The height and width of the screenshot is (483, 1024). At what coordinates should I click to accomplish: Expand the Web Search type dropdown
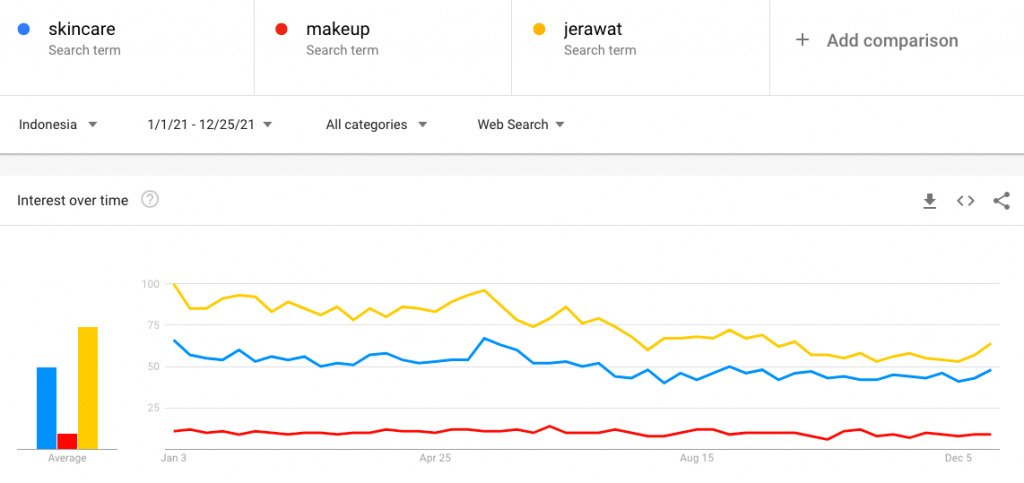point(521,125)
